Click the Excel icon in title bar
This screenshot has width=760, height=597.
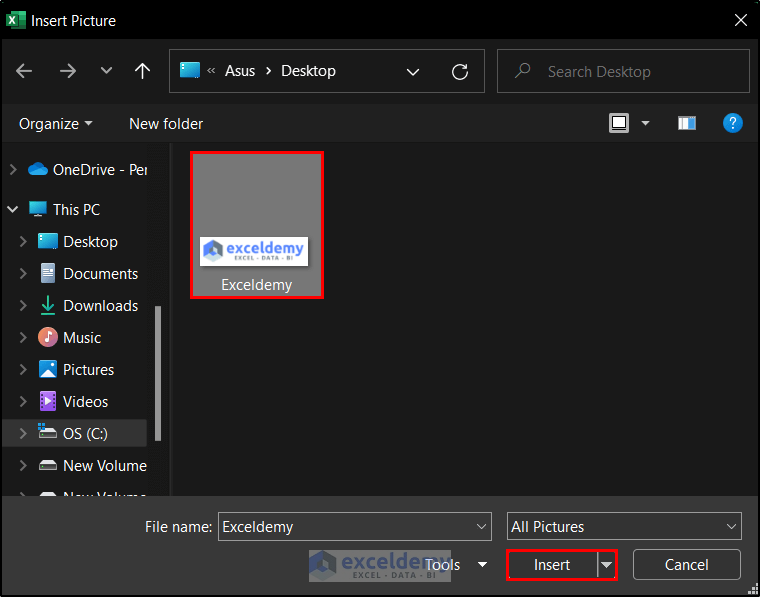coord(16,20)
